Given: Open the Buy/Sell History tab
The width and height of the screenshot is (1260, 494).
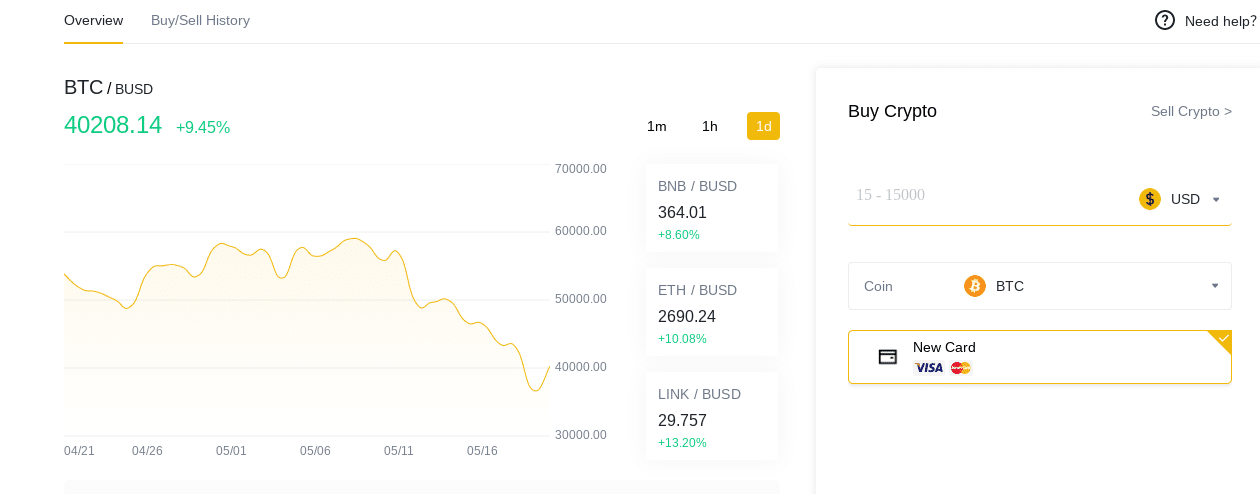Looking at the screenshot, I should [200, 21].
